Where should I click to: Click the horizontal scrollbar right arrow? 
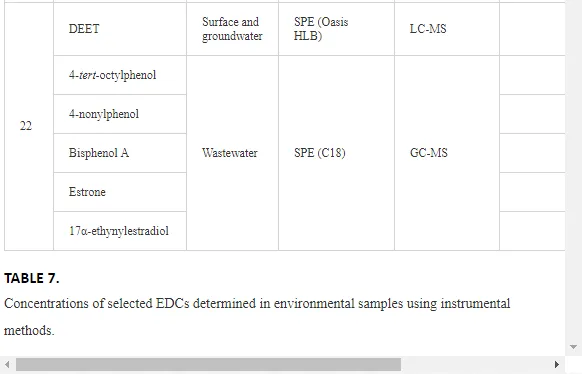(x=556, y=364)
